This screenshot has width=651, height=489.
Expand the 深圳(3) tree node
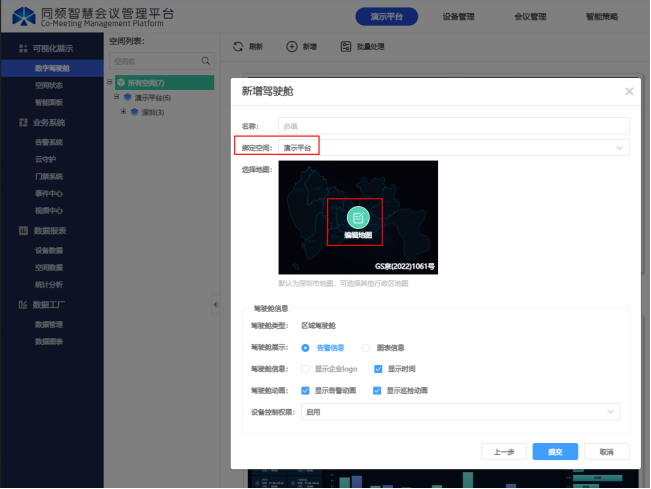[123, 111]
